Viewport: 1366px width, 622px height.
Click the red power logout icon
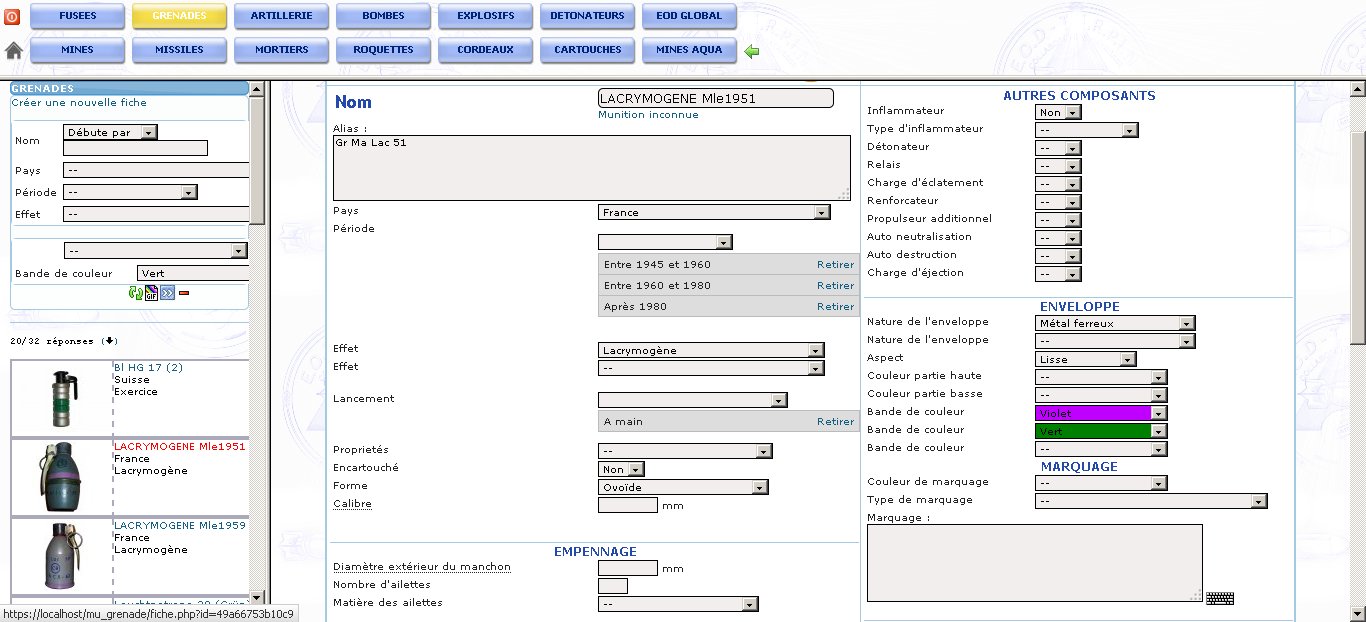13,17
